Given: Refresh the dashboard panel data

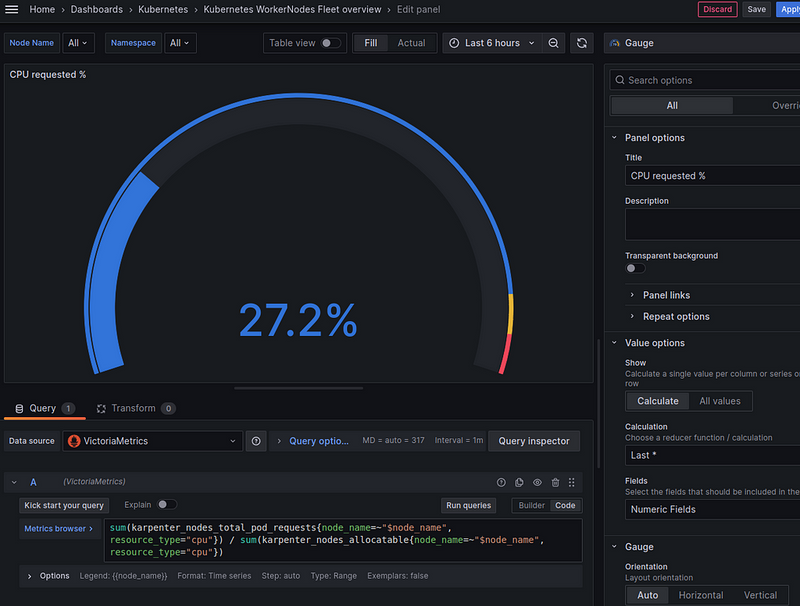Looking at the screenshot, I should [582, 43].
